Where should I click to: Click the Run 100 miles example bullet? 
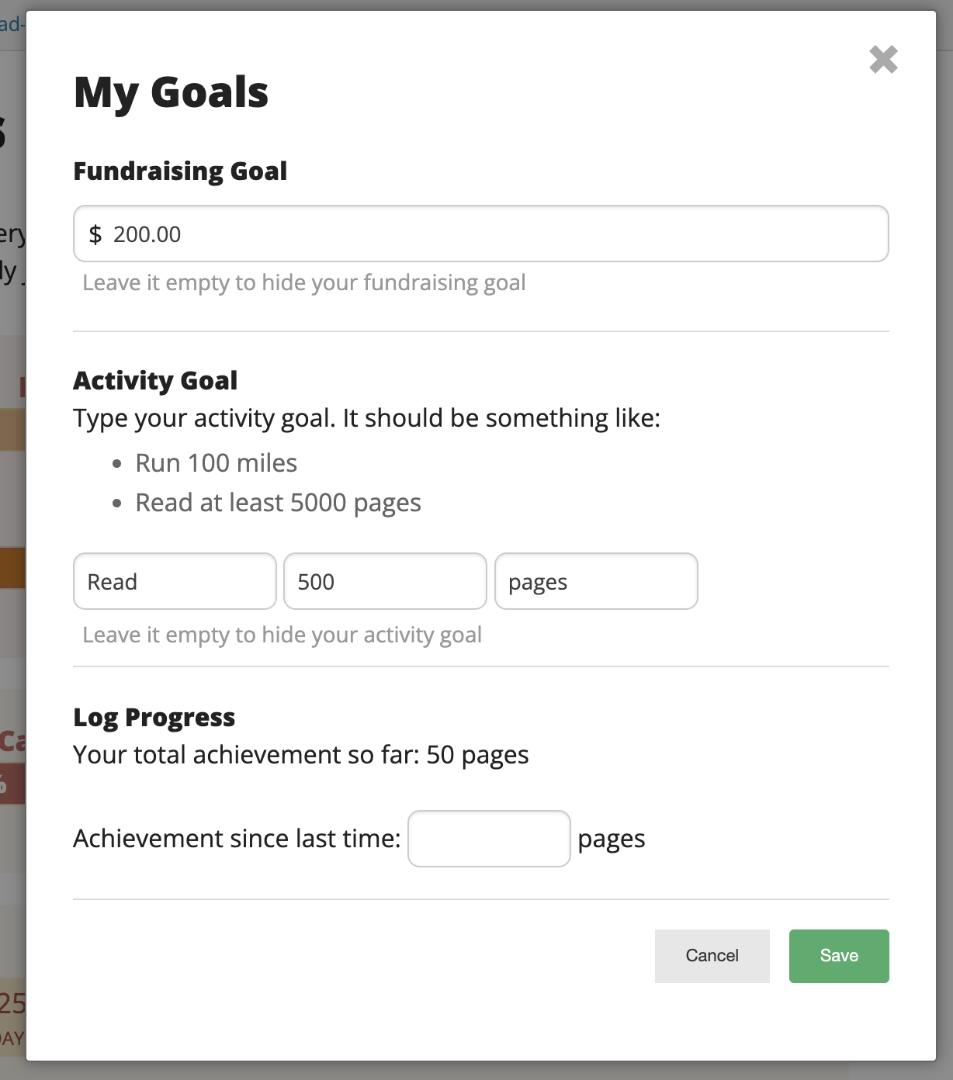[x=216, y=462]
